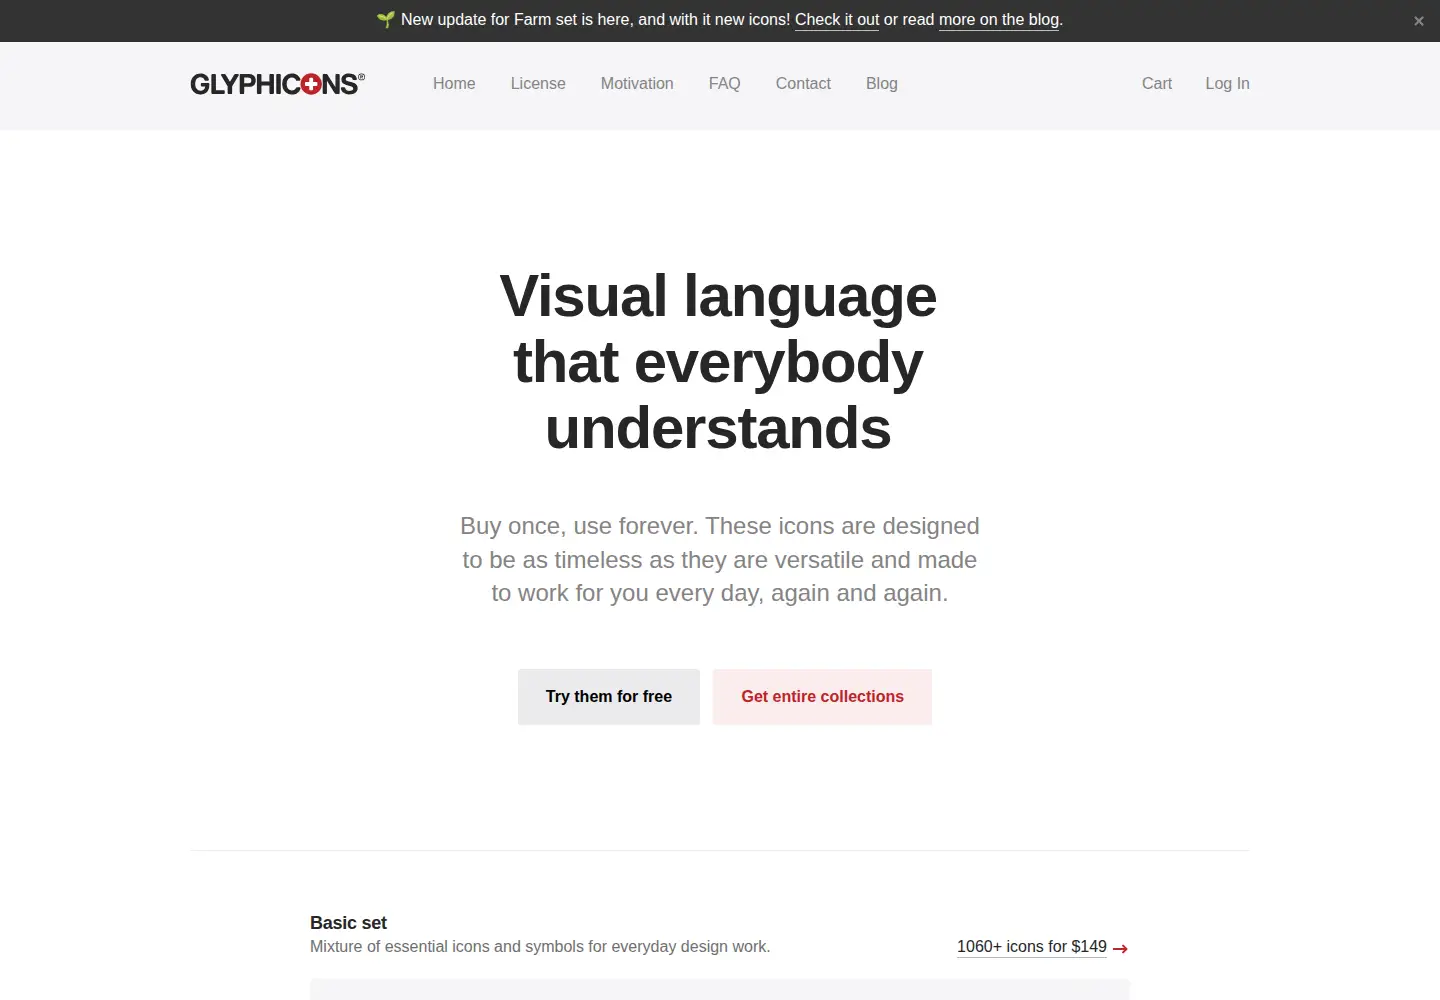
Task: Open the Home menu item
Action: pos(454,84)
